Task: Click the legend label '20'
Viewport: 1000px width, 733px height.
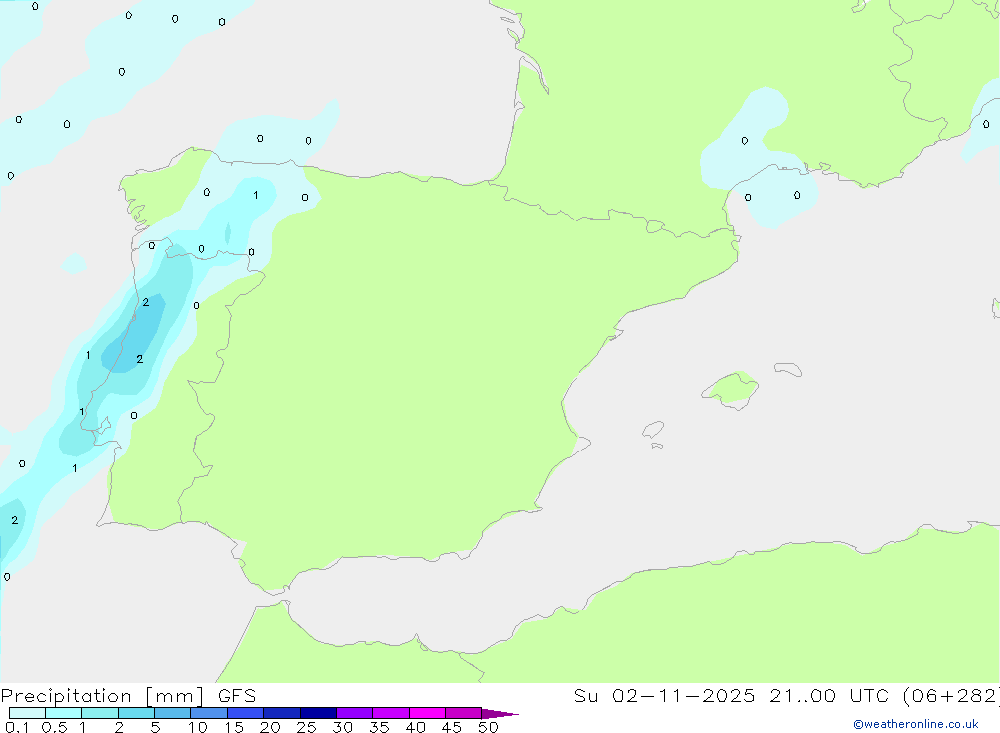Action: pyautogui.click(x=270, y=727)
